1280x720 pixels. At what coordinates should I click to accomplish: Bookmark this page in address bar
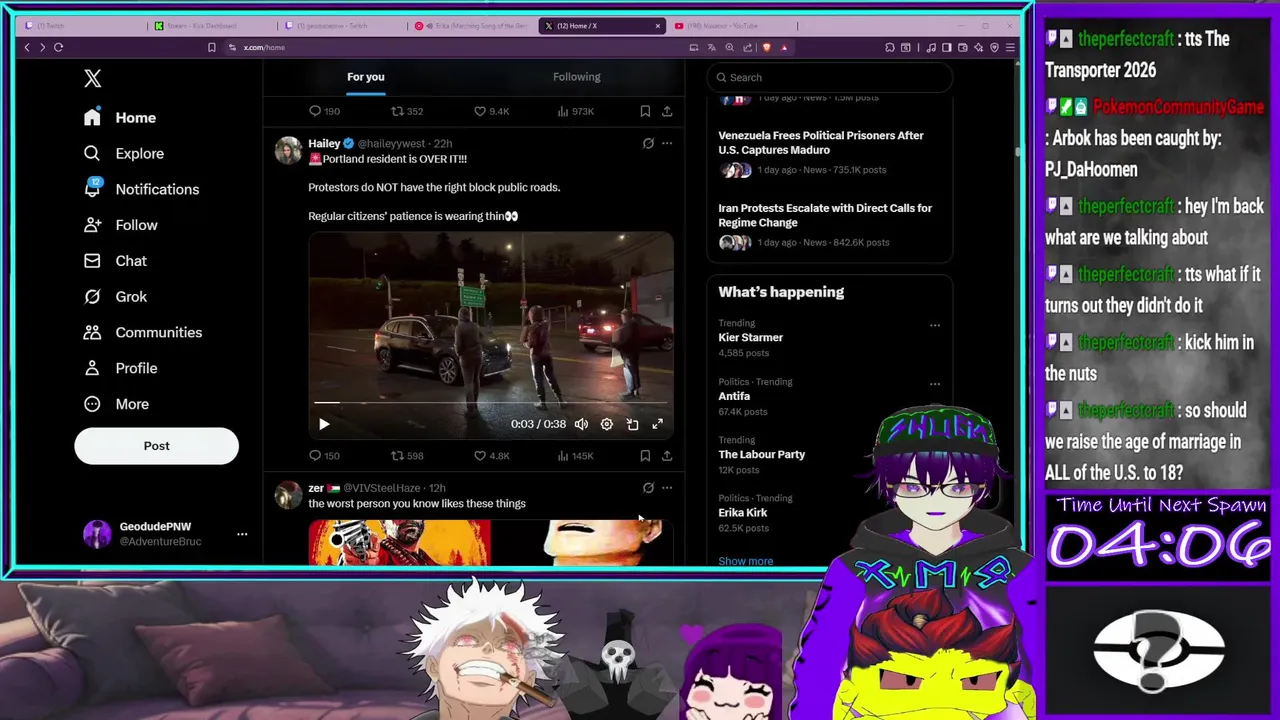[x=211, y=47]
